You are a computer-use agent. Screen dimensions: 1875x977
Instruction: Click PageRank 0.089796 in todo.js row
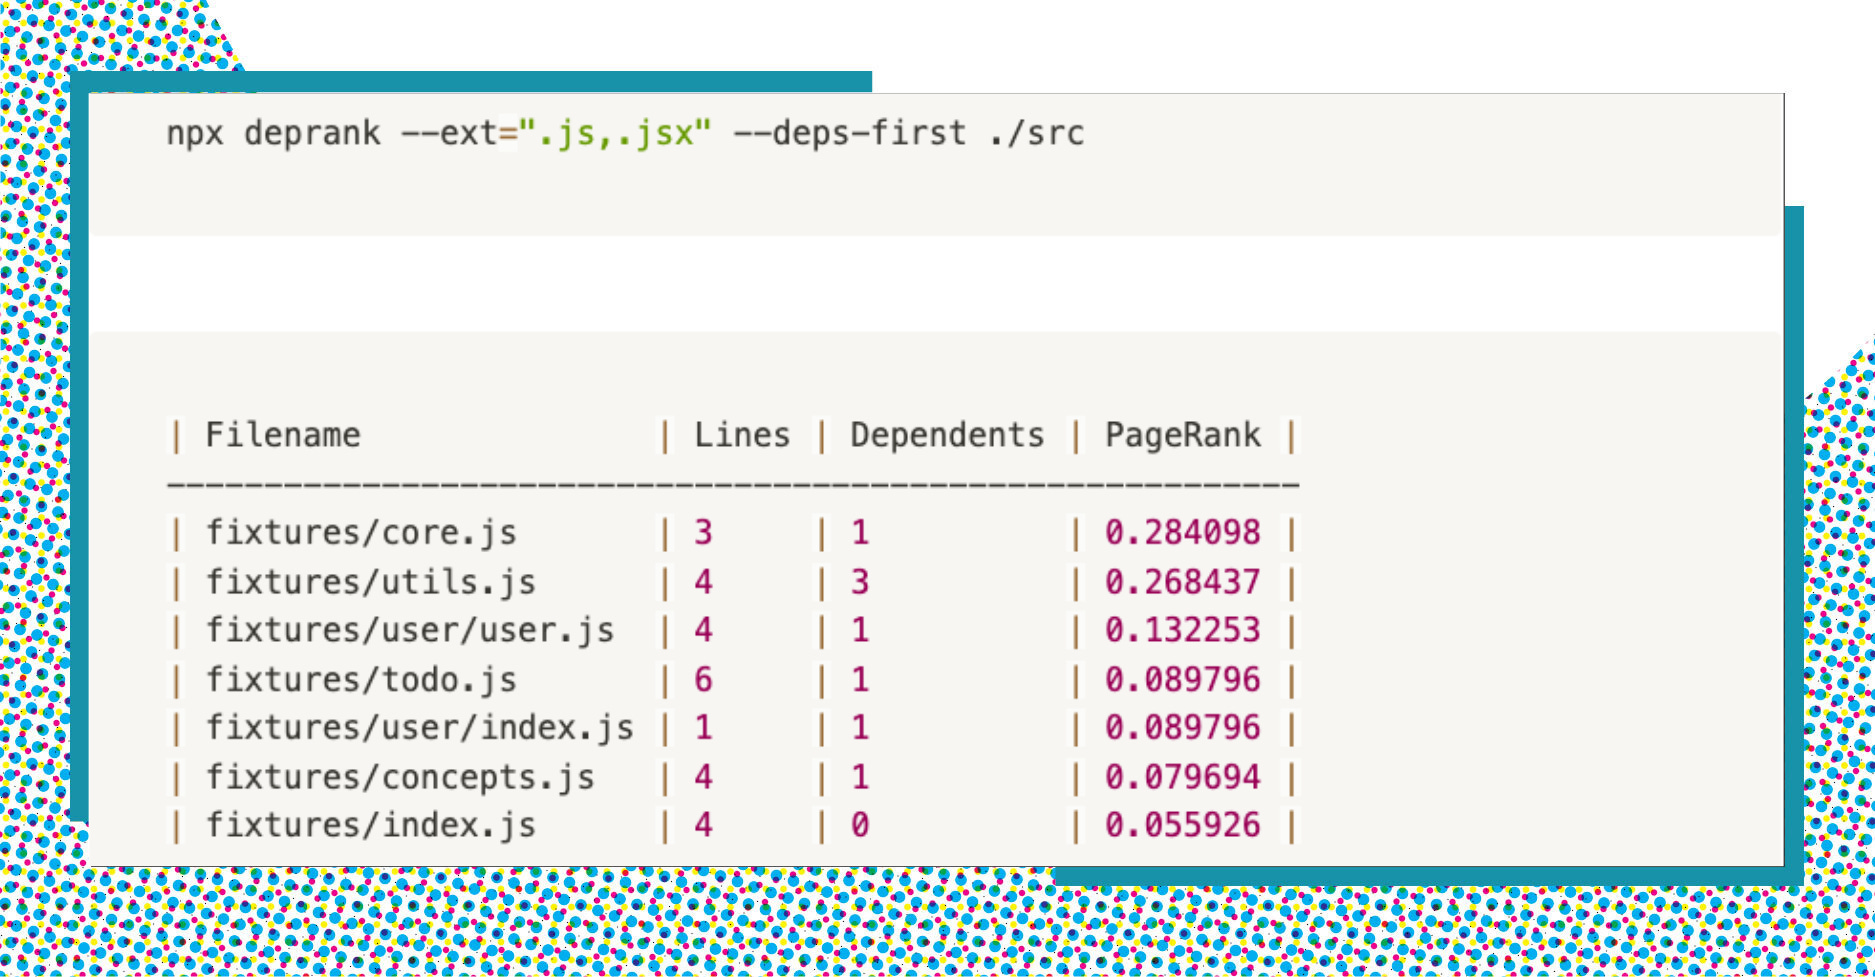[x=1183, y=680]
